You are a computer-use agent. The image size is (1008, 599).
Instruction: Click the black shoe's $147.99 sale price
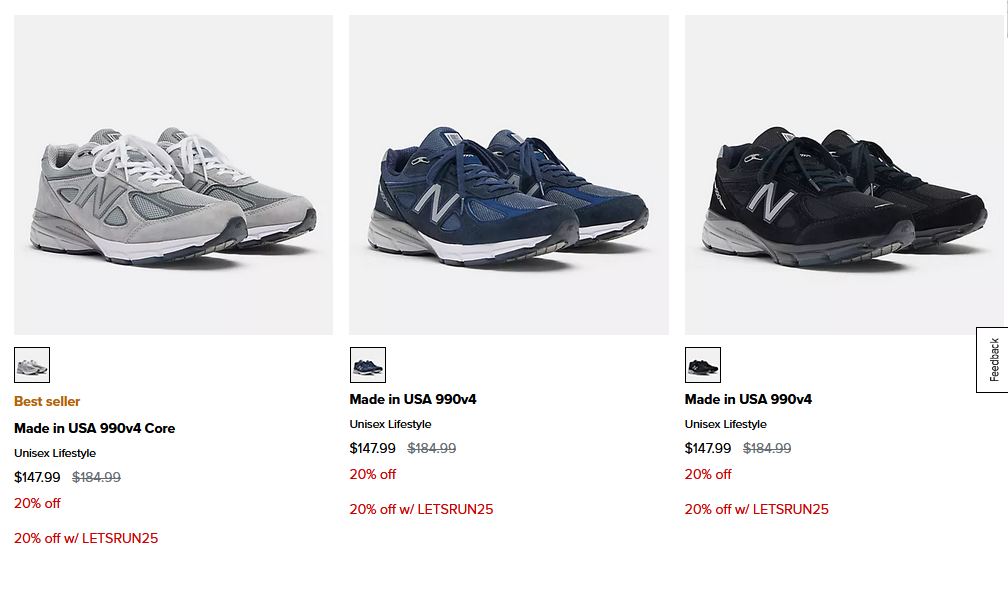pos(708,448)
